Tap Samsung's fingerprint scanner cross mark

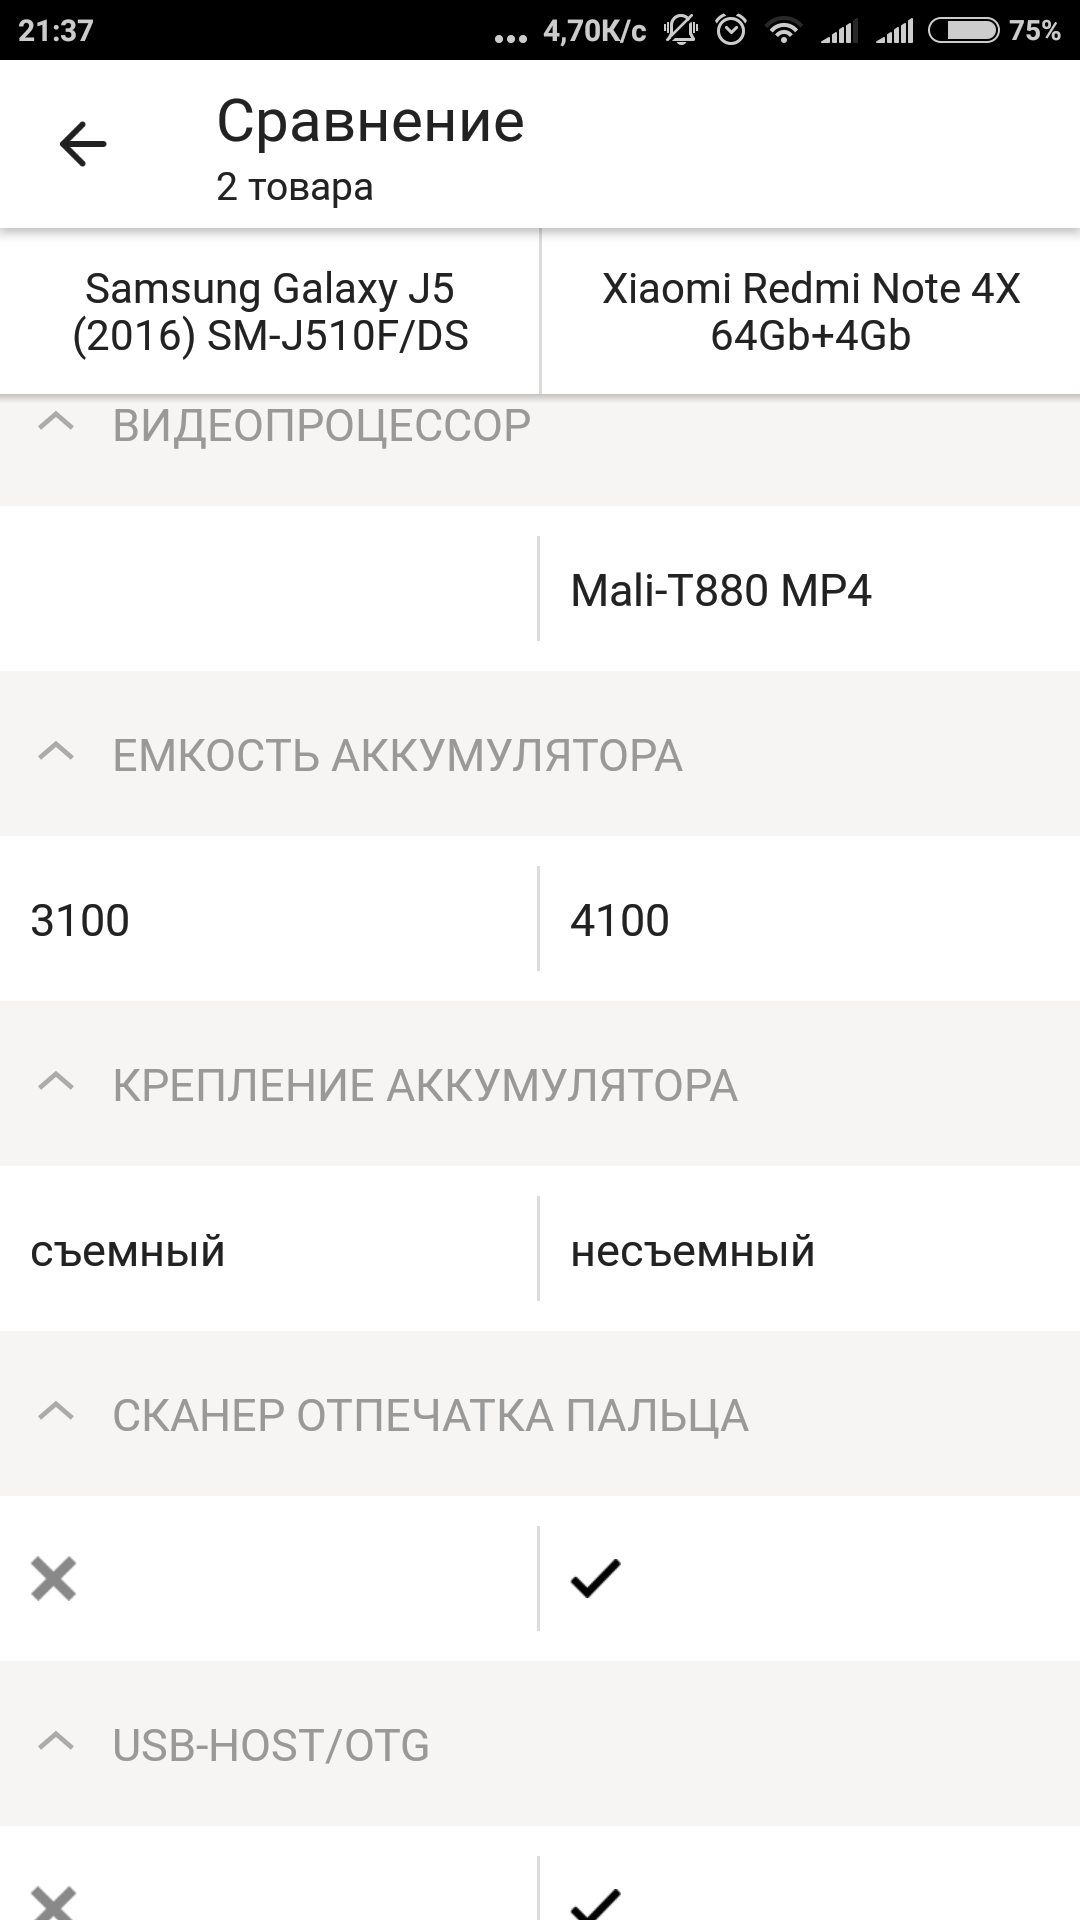(54, 1579)
